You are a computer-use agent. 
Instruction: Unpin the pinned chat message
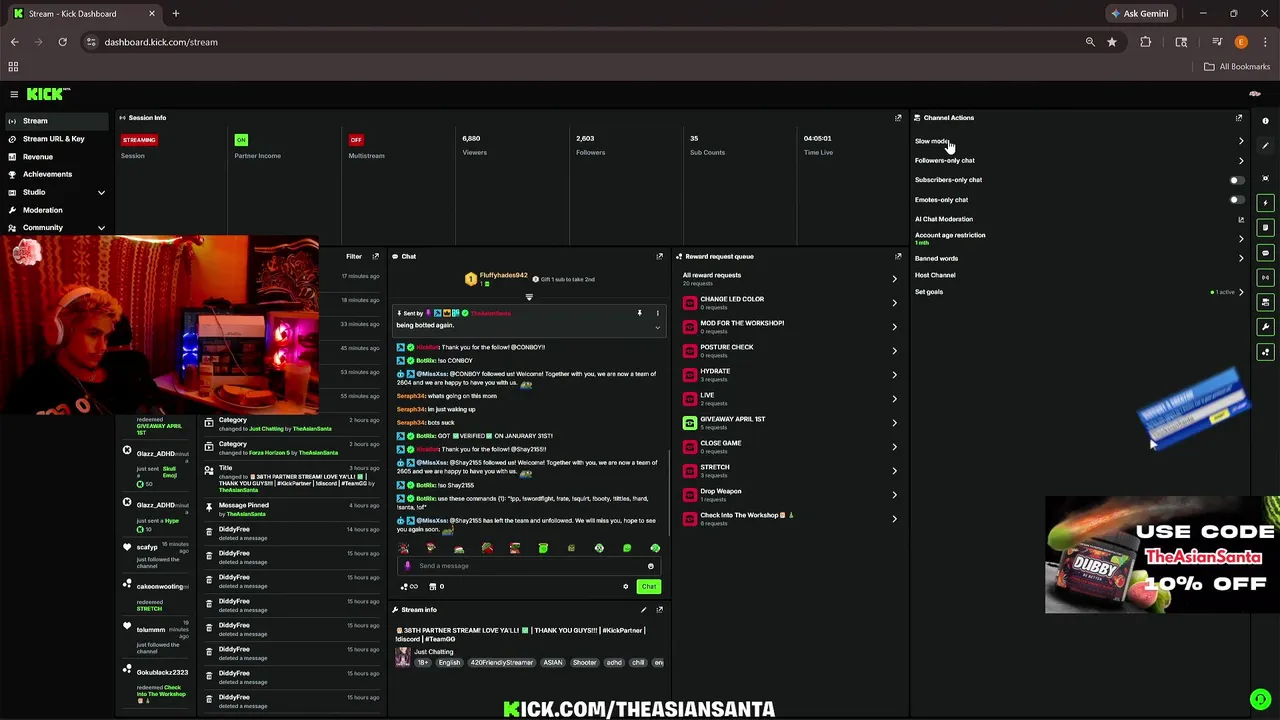point(639,313)
